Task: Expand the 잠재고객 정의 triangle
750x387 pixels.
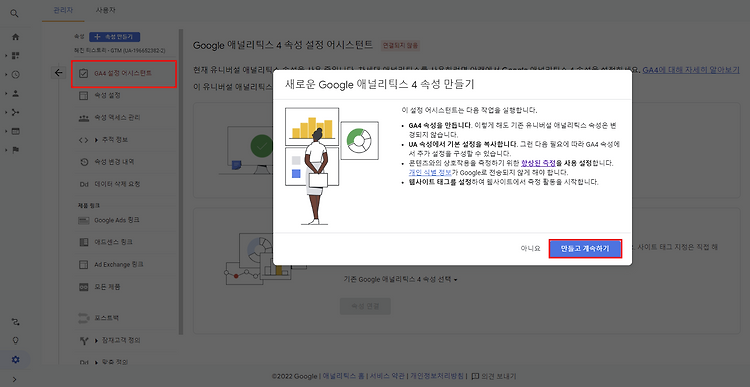Action: 96,341
